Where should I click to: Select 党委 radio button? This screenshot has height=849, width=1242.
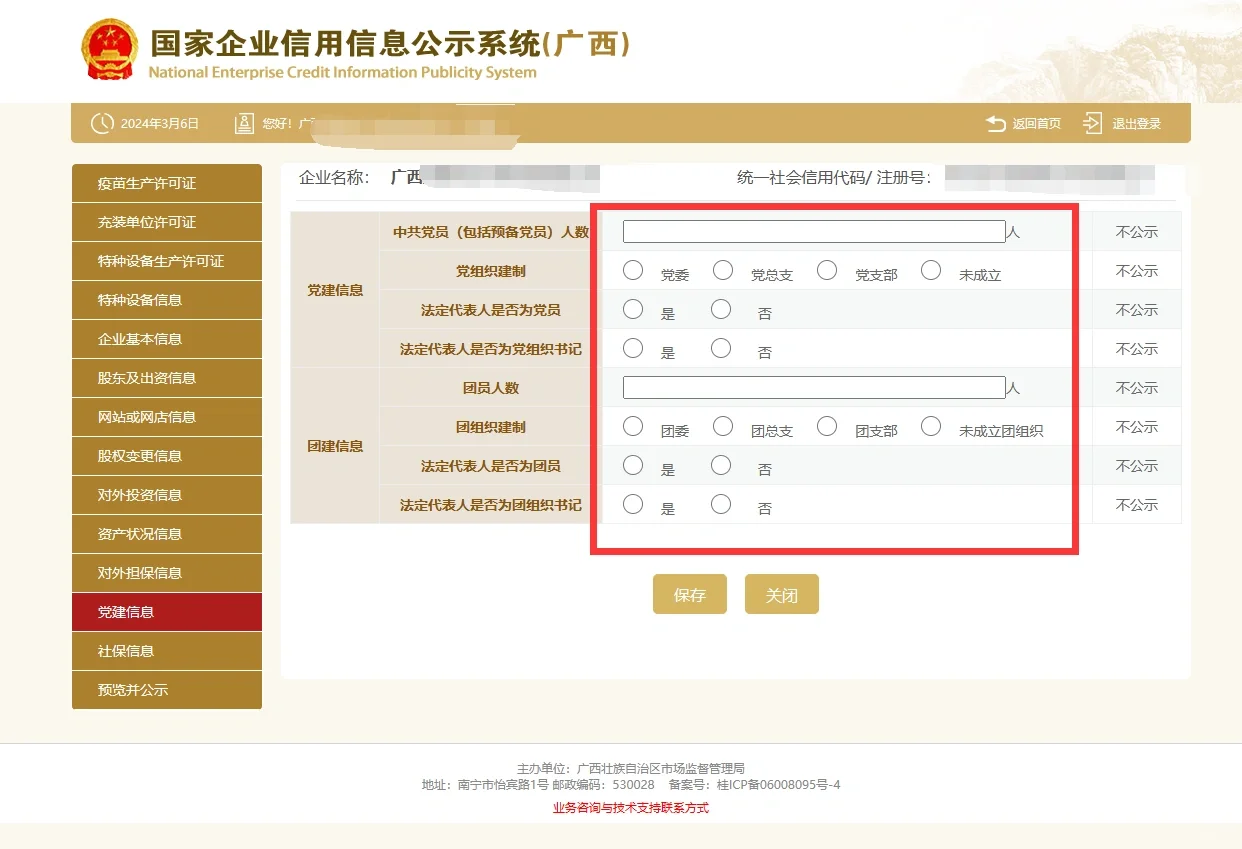632,270
